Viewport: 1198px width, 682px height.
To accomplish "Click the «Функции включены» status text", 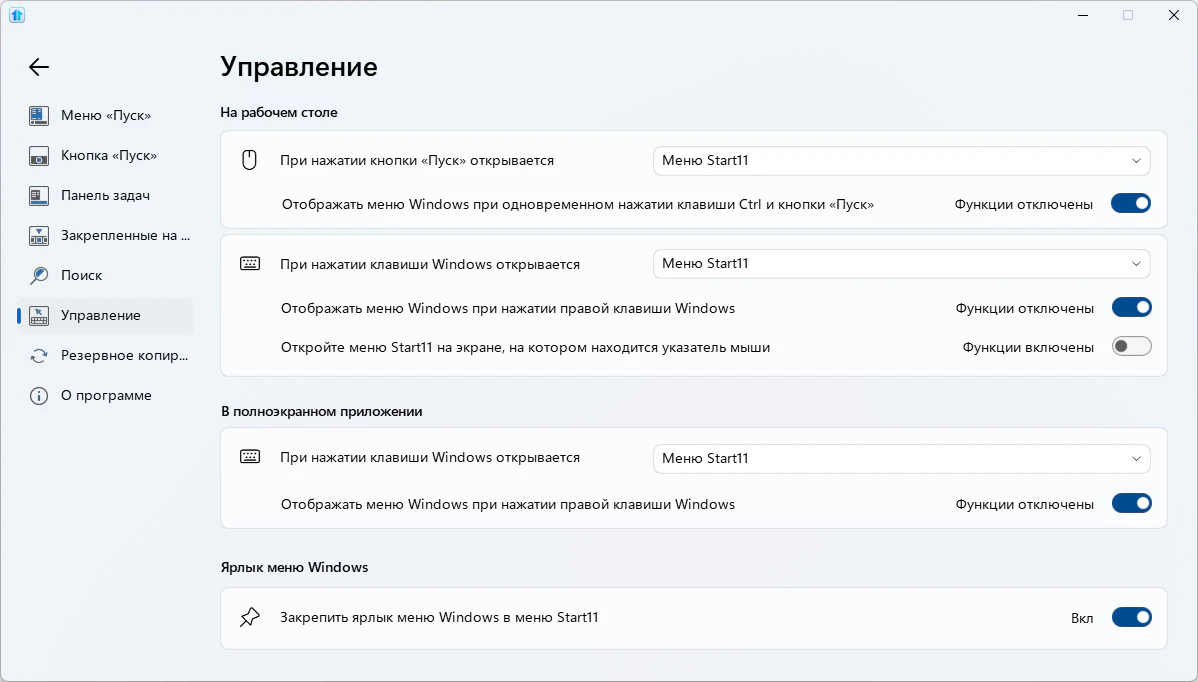I will pyautogui.click(x=1028, y=347).
